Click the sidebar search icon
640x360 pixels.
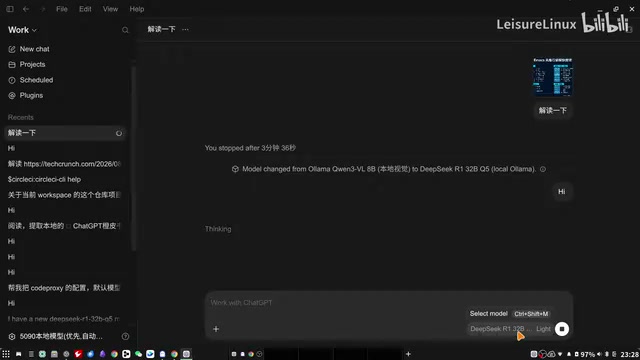point(125,30)
